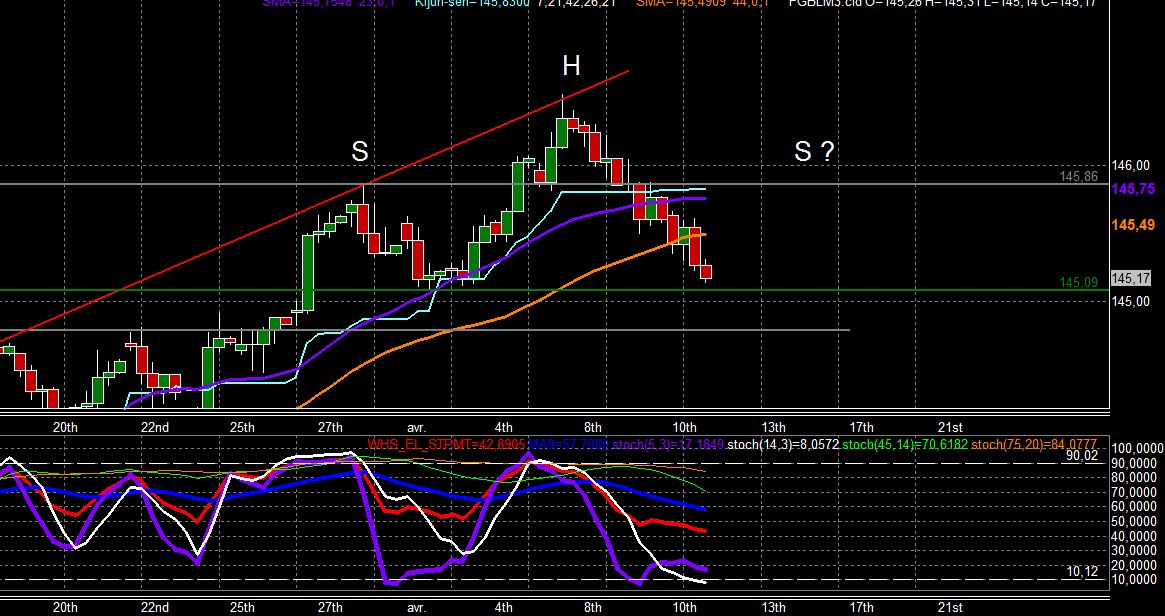Click the 4th date label under the price chart

pos(504,427)
